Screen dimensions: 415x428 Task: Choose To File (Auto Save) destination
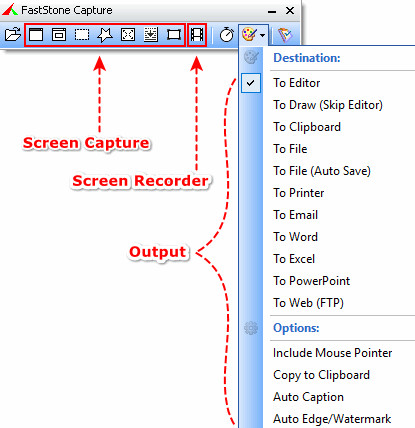coord(322,171)
